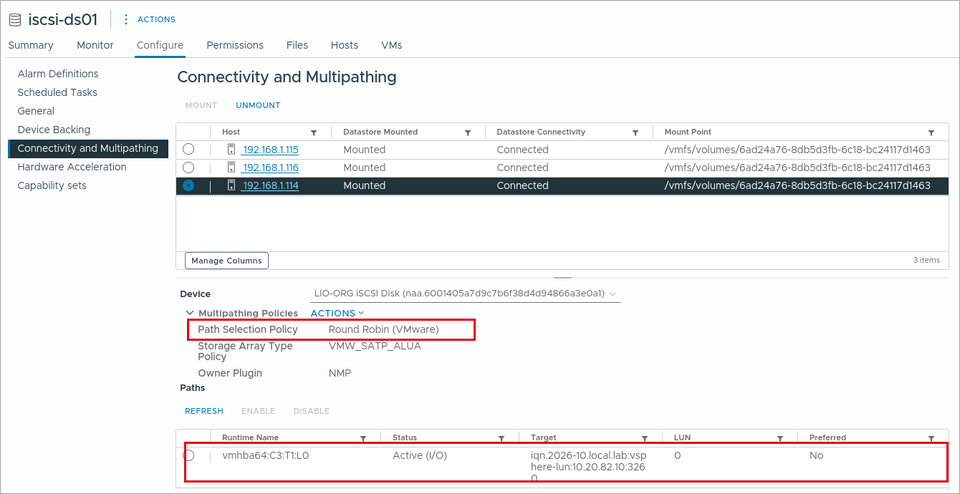
Task: Open the Device dropdown LIO-ORG iSCSI Disk
Action: tap(463, 294)
